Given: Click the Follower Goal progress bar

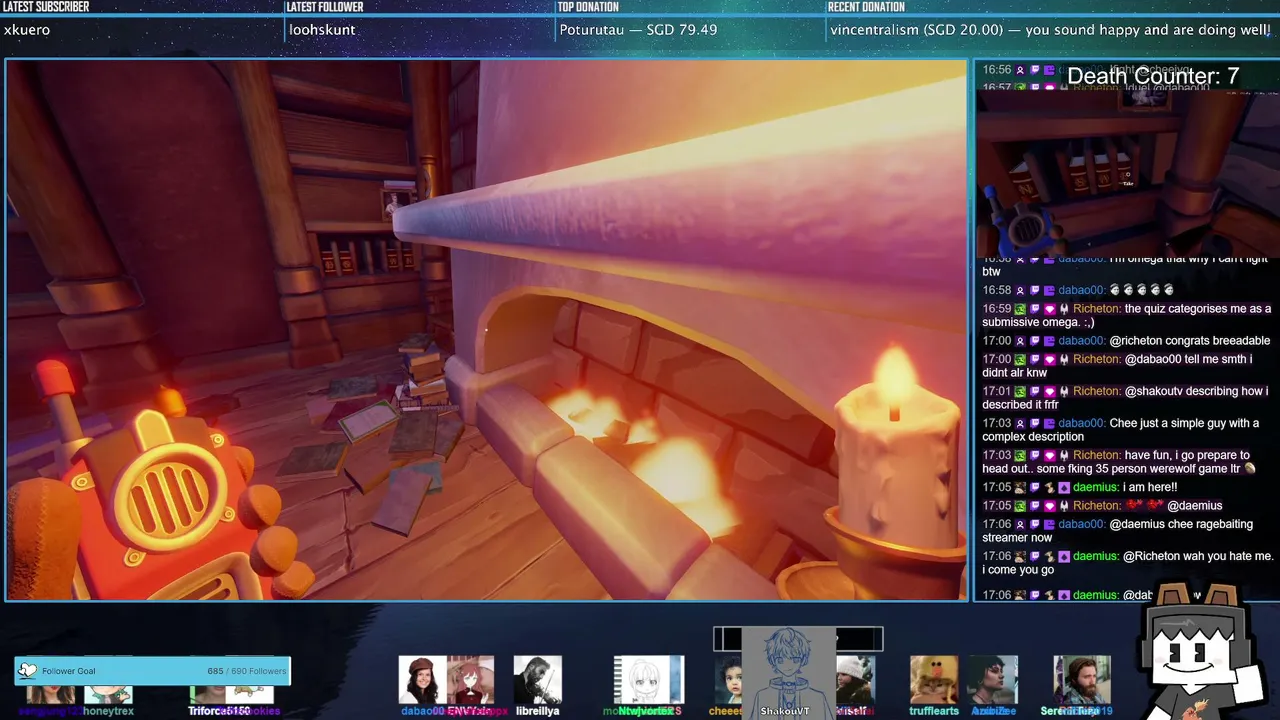Looking at the screenshot, I should coord(153,671).
